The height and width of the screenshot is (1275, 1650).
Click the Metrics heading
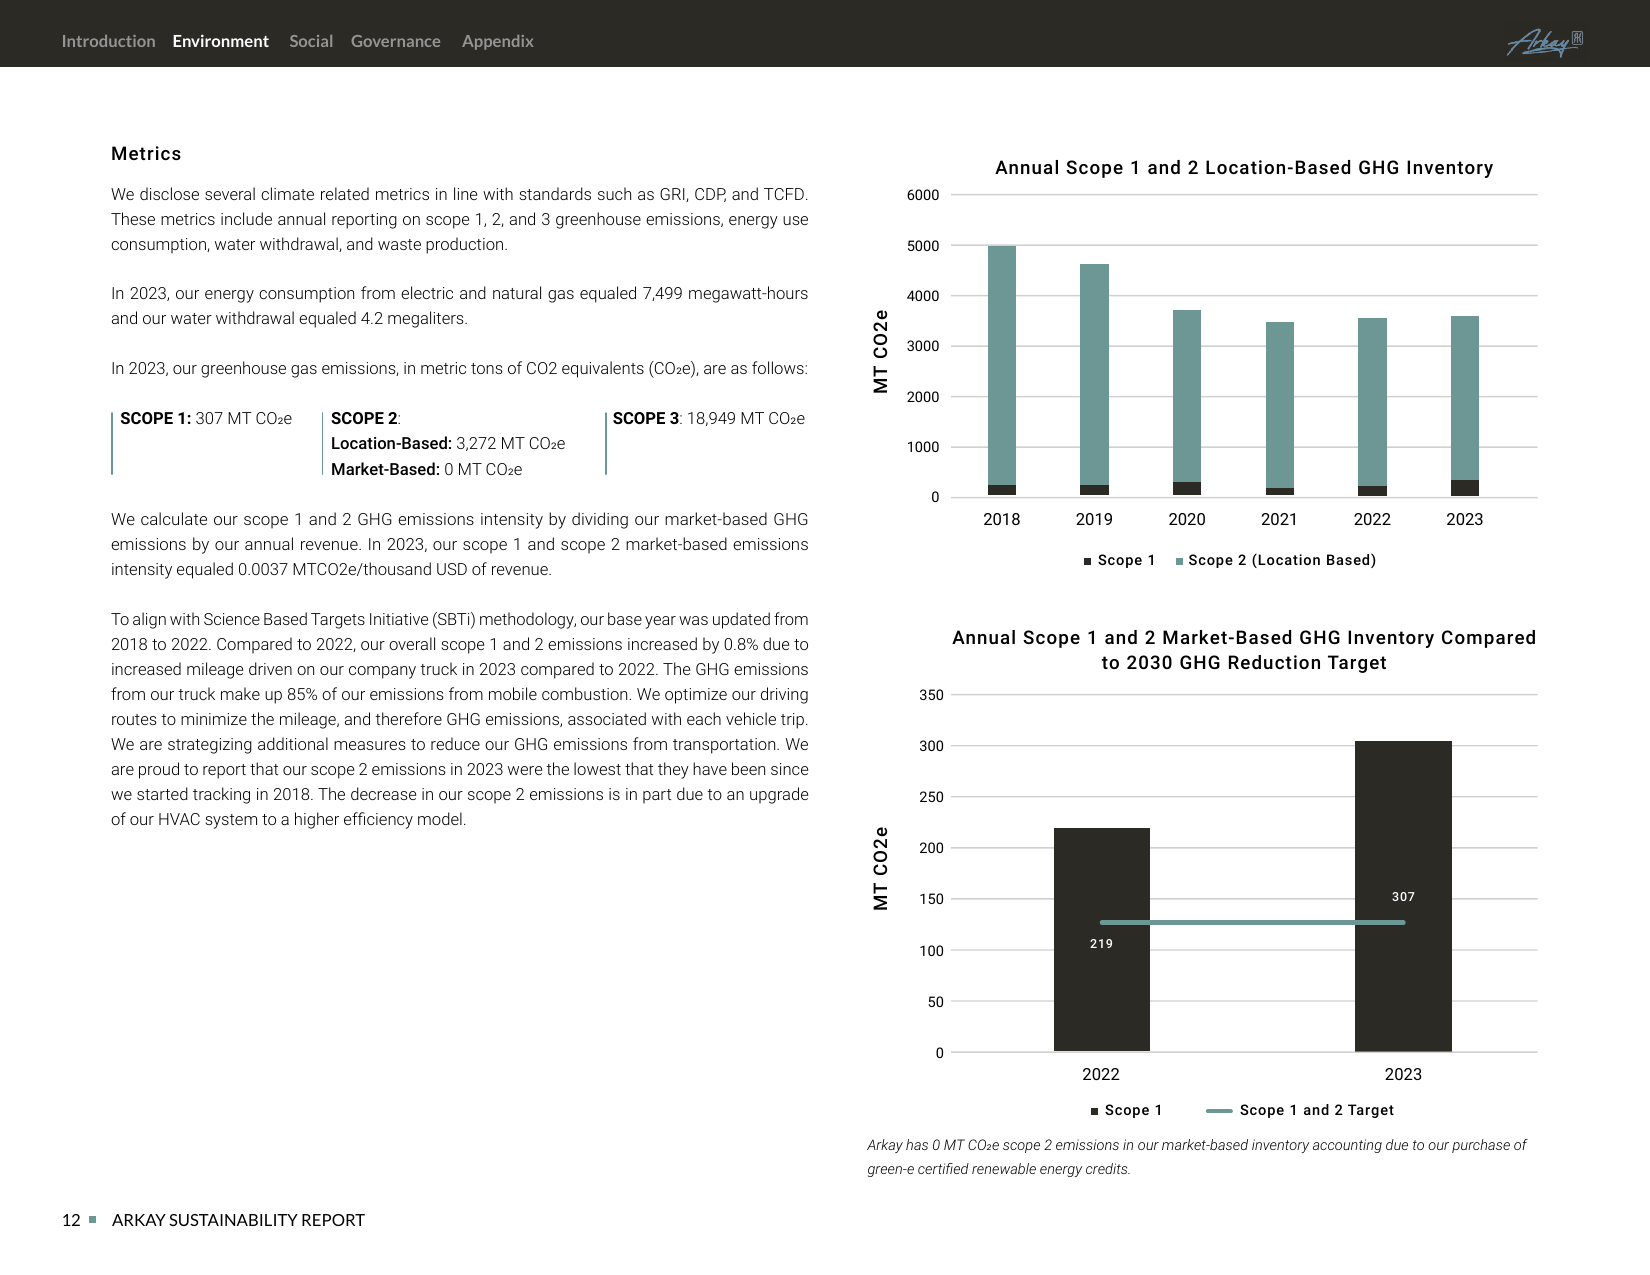tap(146, 154)
